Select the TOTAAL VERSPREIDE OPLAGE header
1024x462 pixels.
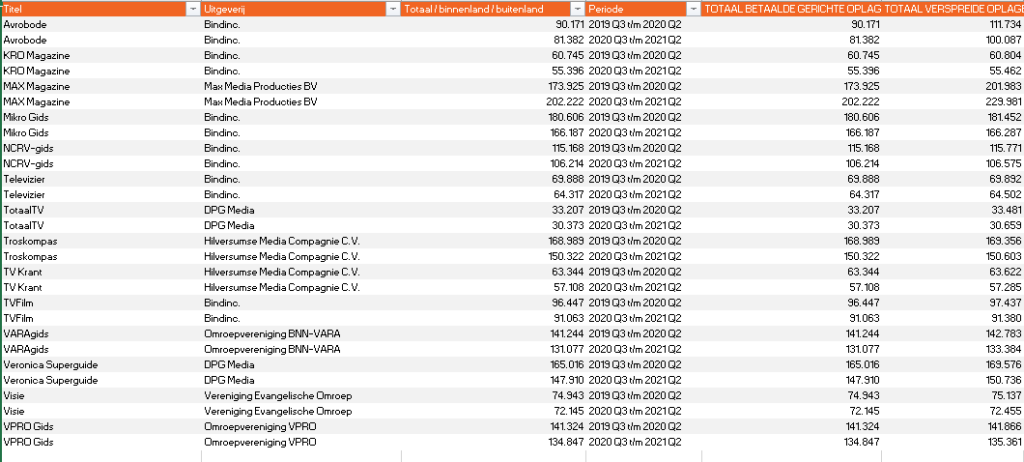[953, 9]
